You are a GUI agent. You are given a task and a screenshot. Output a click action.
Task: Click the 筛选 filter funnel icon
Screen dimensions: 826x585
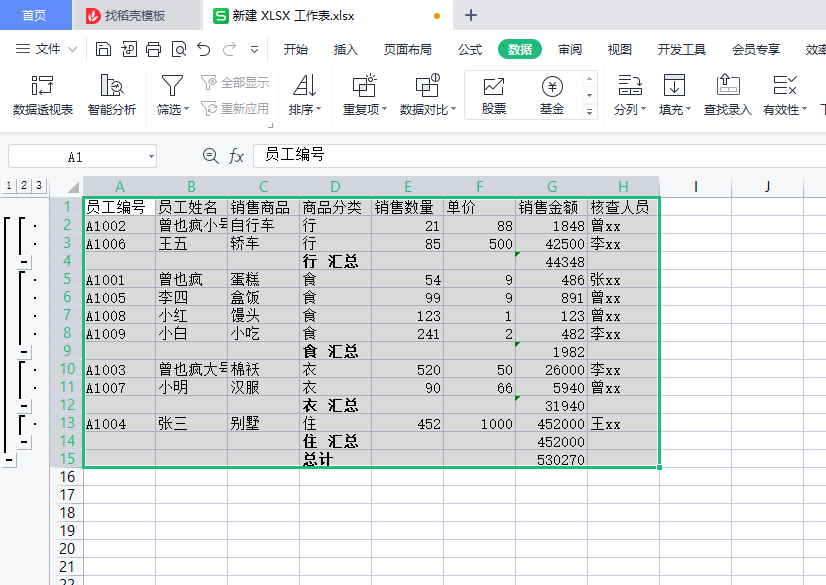[172, 85]
